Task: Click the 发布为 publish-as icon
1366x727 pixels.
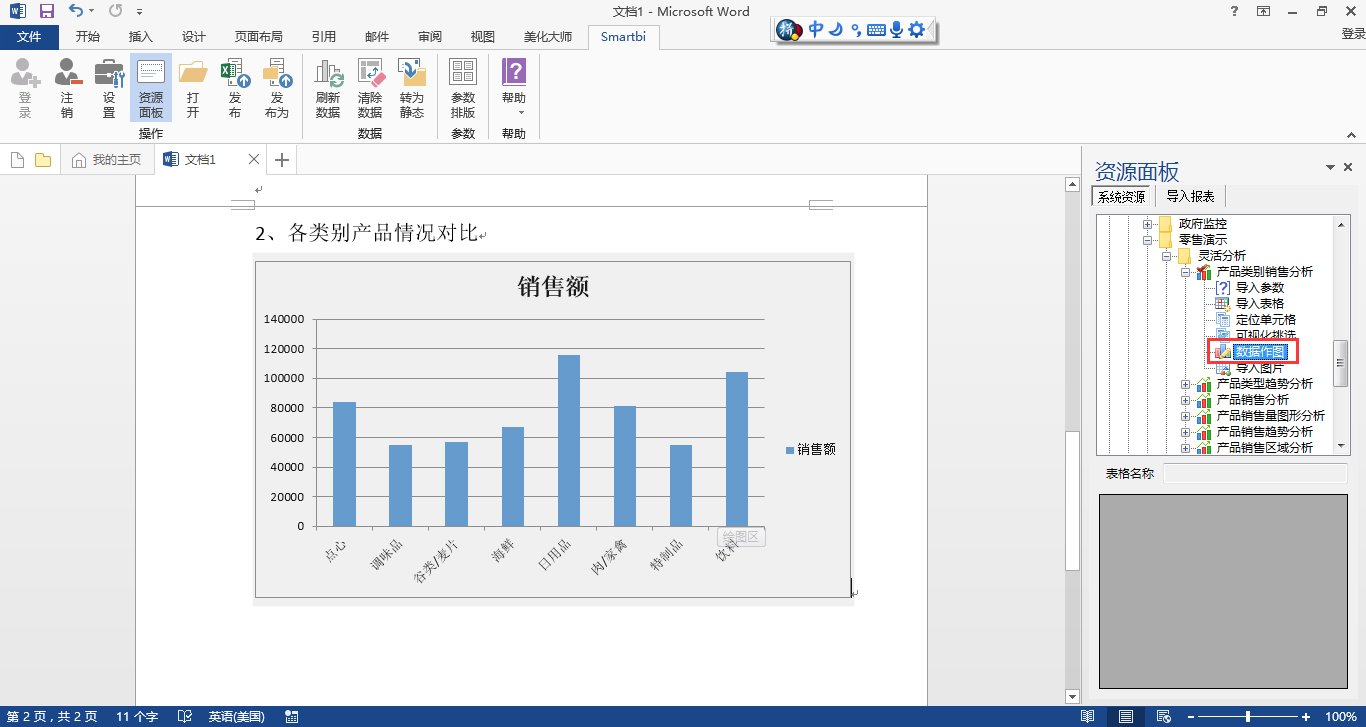Action: pos(277,88)
